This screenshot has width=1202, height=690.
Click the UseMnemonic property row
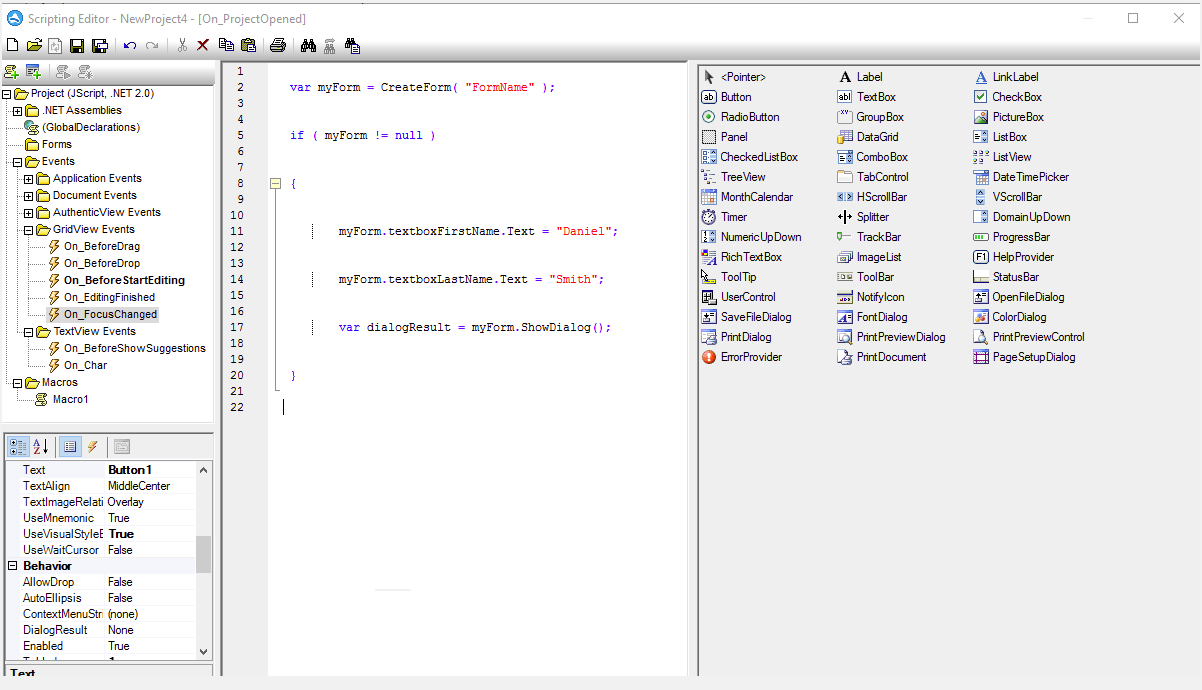[x=101, y=518]
